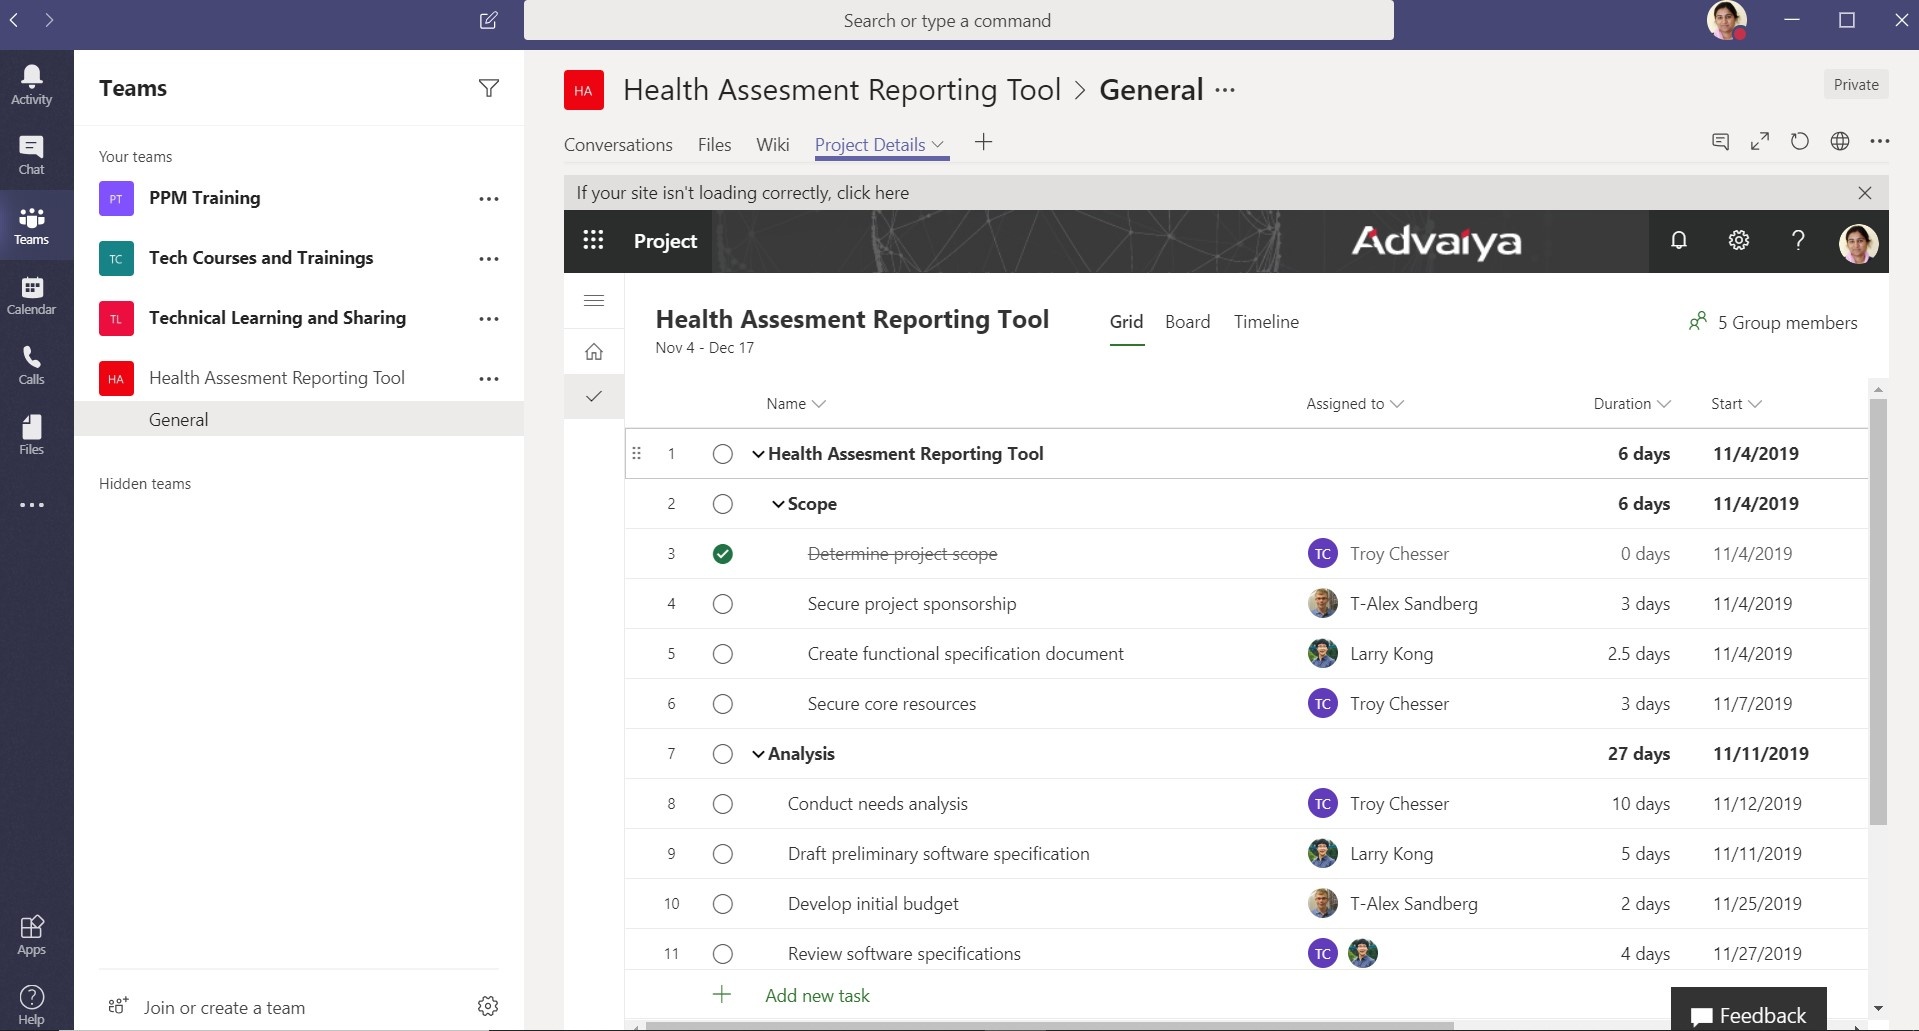Reload the Project Details tab

tap(1800, 141)
